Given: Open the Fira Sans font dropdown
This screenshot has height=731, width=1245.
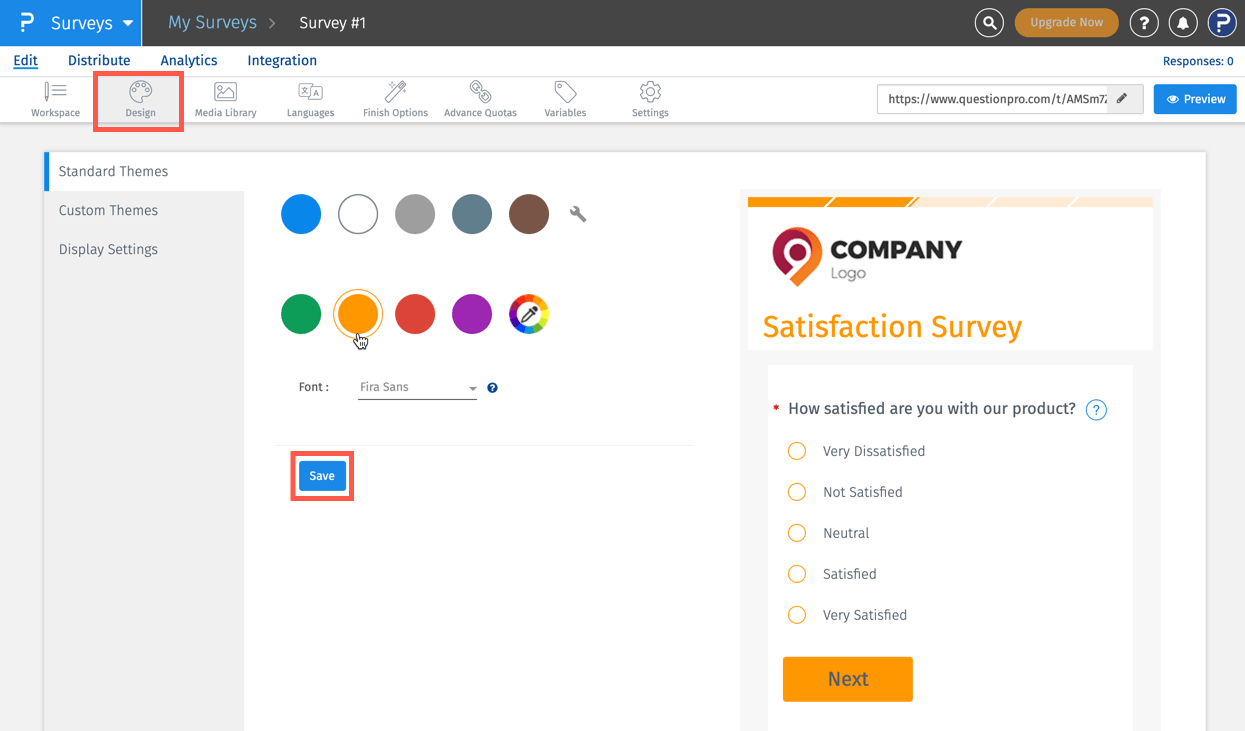Looking at the screenshot, I should [x=416, y=387].
